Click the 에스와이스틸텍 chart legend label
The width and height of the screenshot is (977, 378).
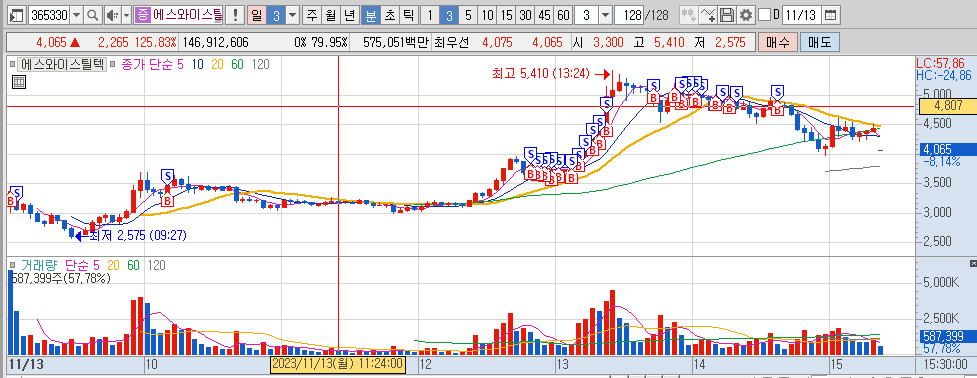click(62, 64)
